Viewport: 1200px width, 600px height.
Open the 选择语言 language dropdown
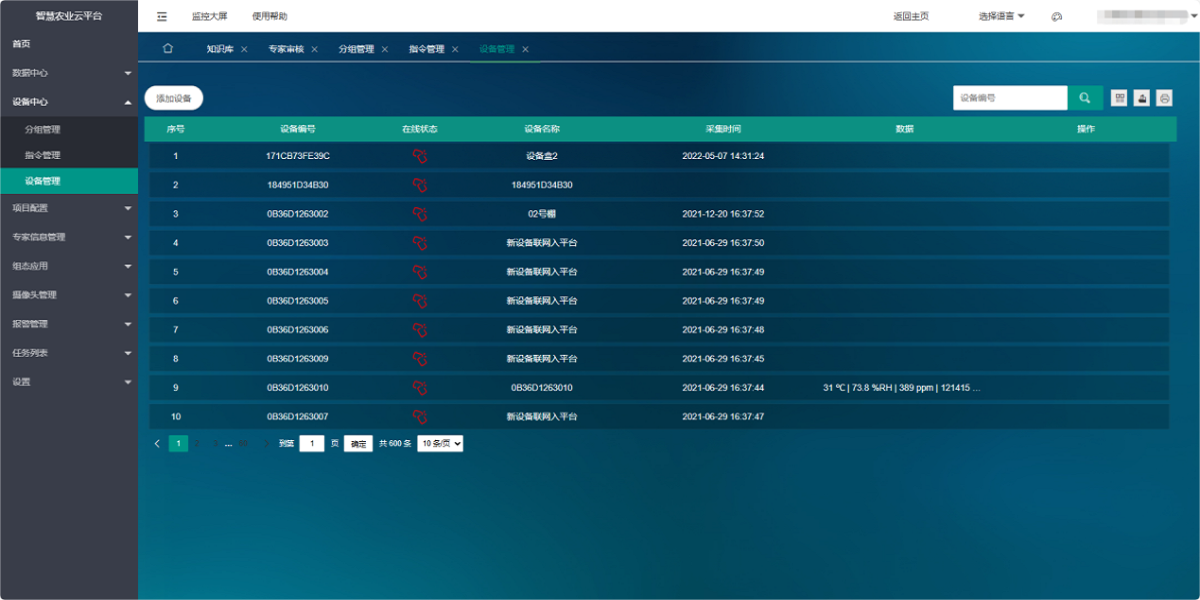pyautogui.click(x=995, y=16)
